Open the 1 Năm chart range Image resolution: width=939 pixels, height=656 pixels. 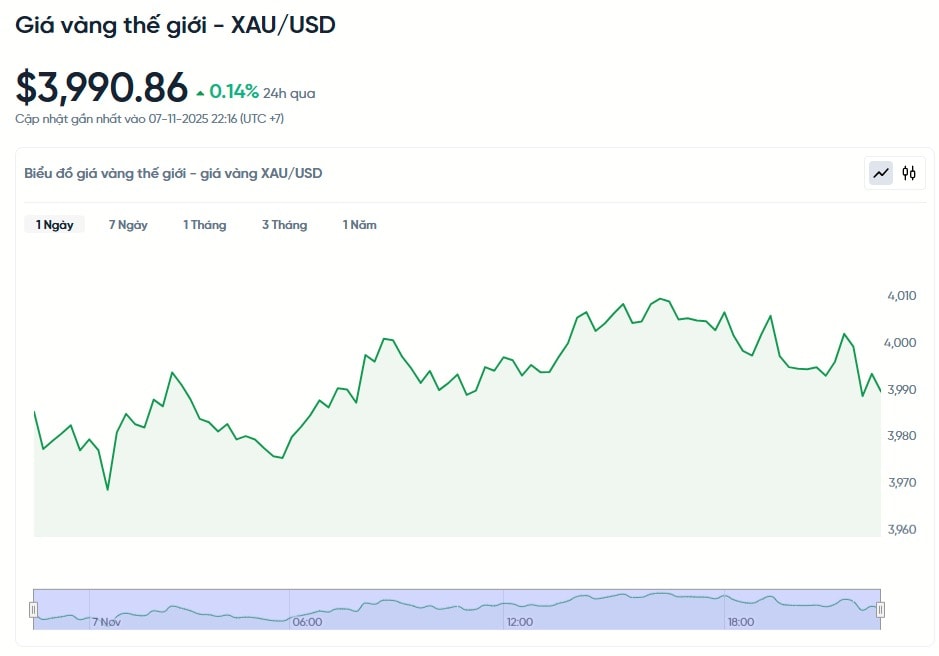click(359, 225)
